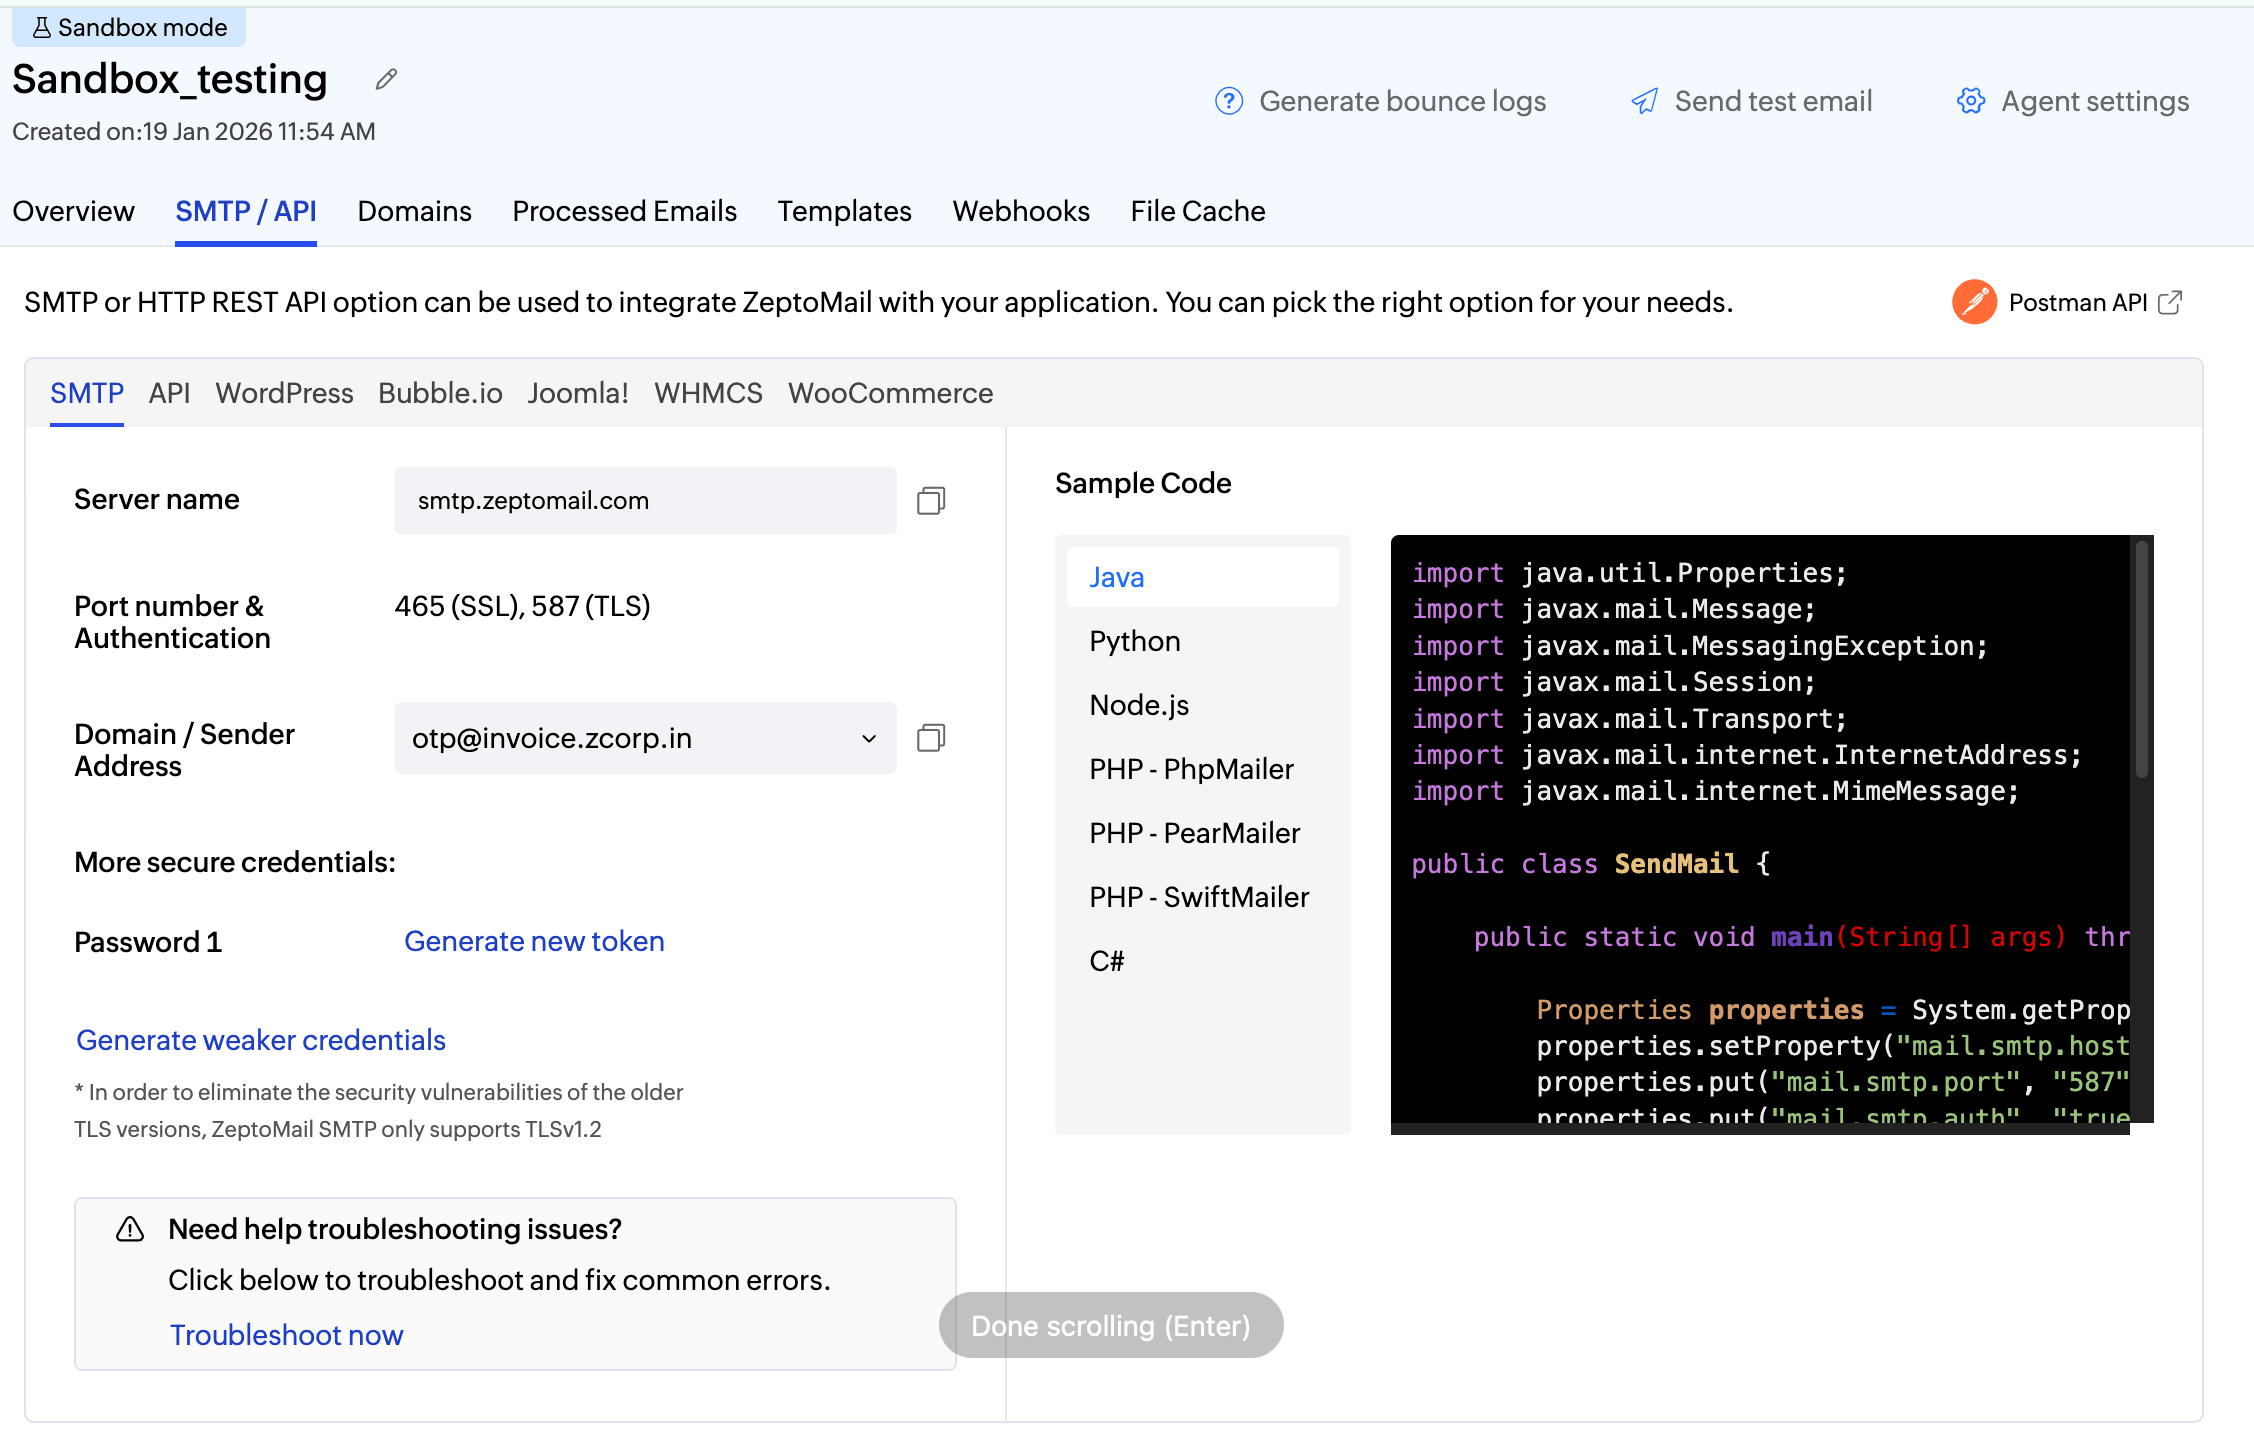The image size is (2254, 1432).
Task: Select the SMTP integration sub-tab
Action: pyautogui.click(x=87, y=393)
